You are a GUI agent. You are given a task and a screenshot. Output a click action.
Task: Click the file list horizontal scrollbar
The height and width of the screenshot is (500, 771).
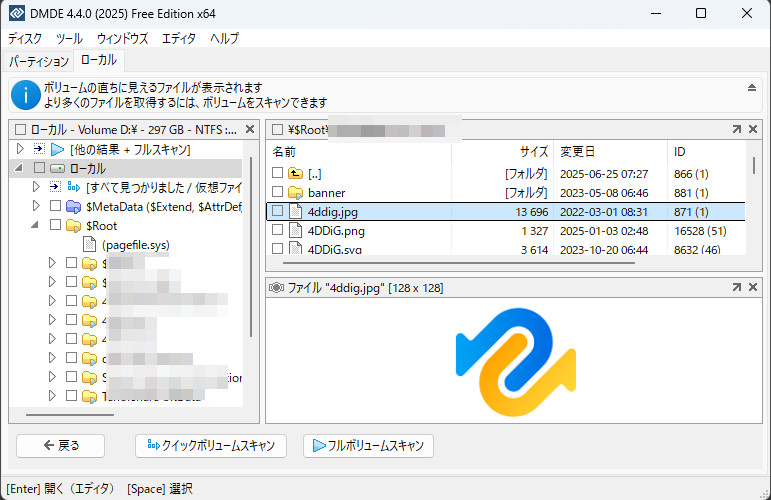click(x=459, y=263)
